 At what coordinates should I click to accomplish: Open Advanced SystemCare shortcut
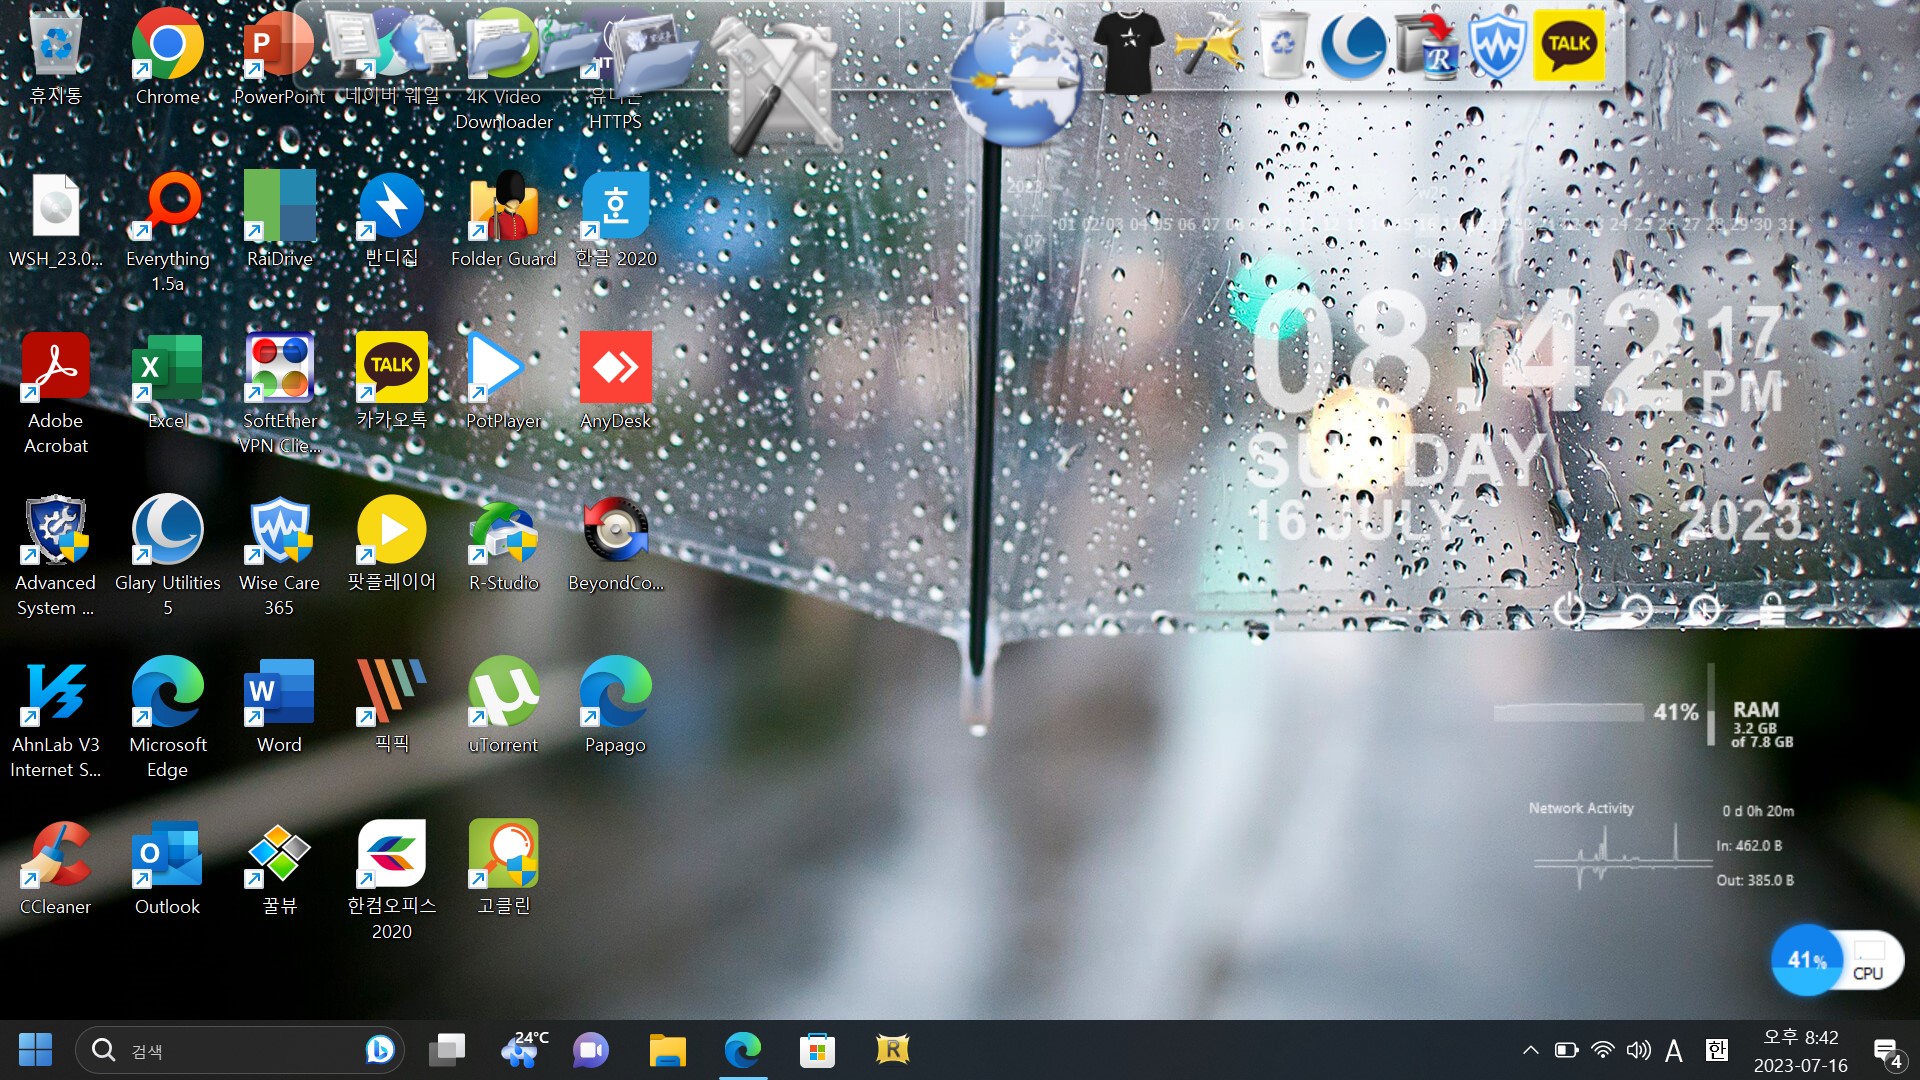[56, 556]
